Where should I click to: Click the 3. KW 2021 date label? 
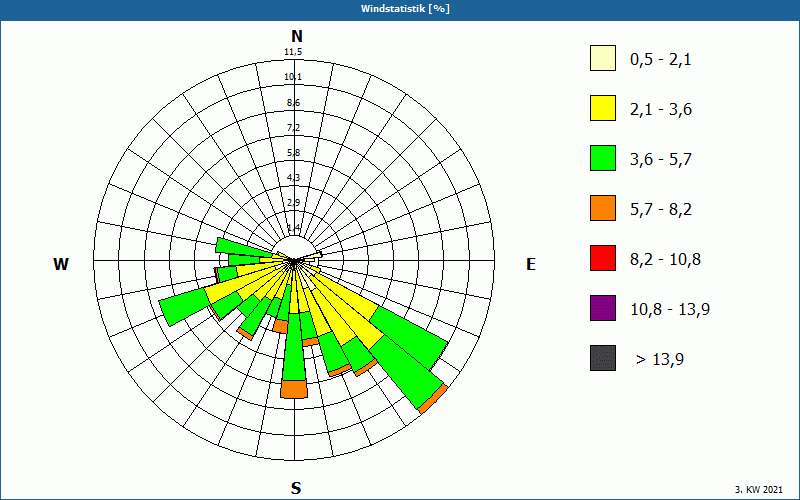(759, 490)
